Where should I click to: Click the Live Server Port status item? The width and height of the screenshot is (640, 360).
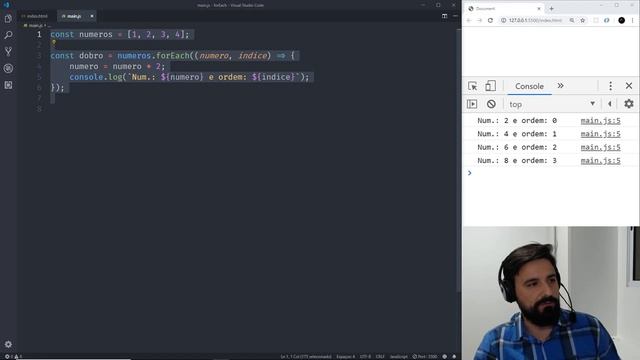(424, 356)
